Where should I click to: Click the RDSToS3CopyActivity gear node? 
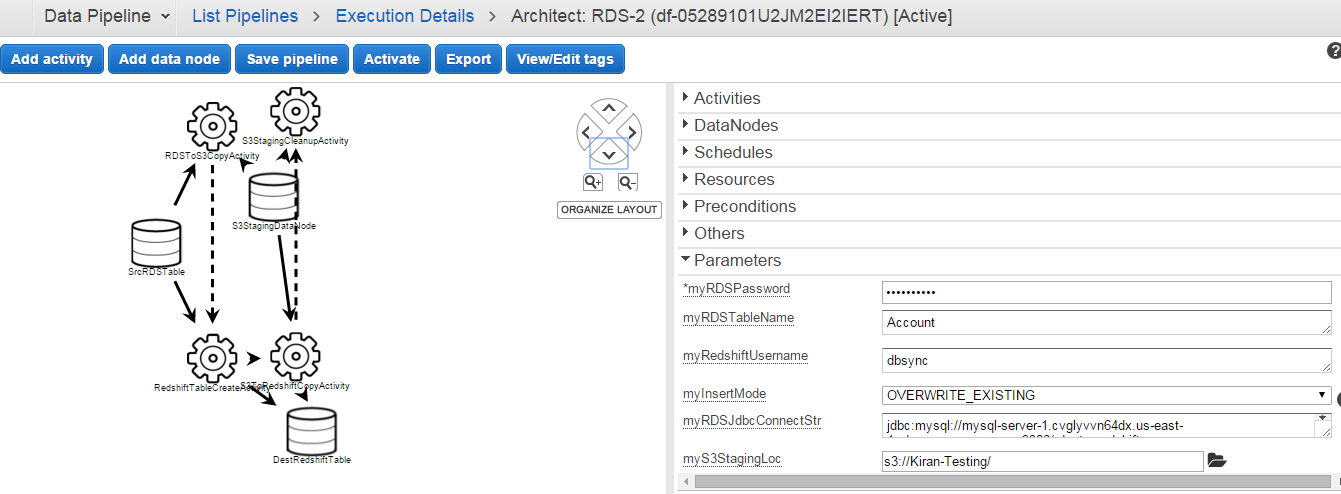click(x=211, y=126)
